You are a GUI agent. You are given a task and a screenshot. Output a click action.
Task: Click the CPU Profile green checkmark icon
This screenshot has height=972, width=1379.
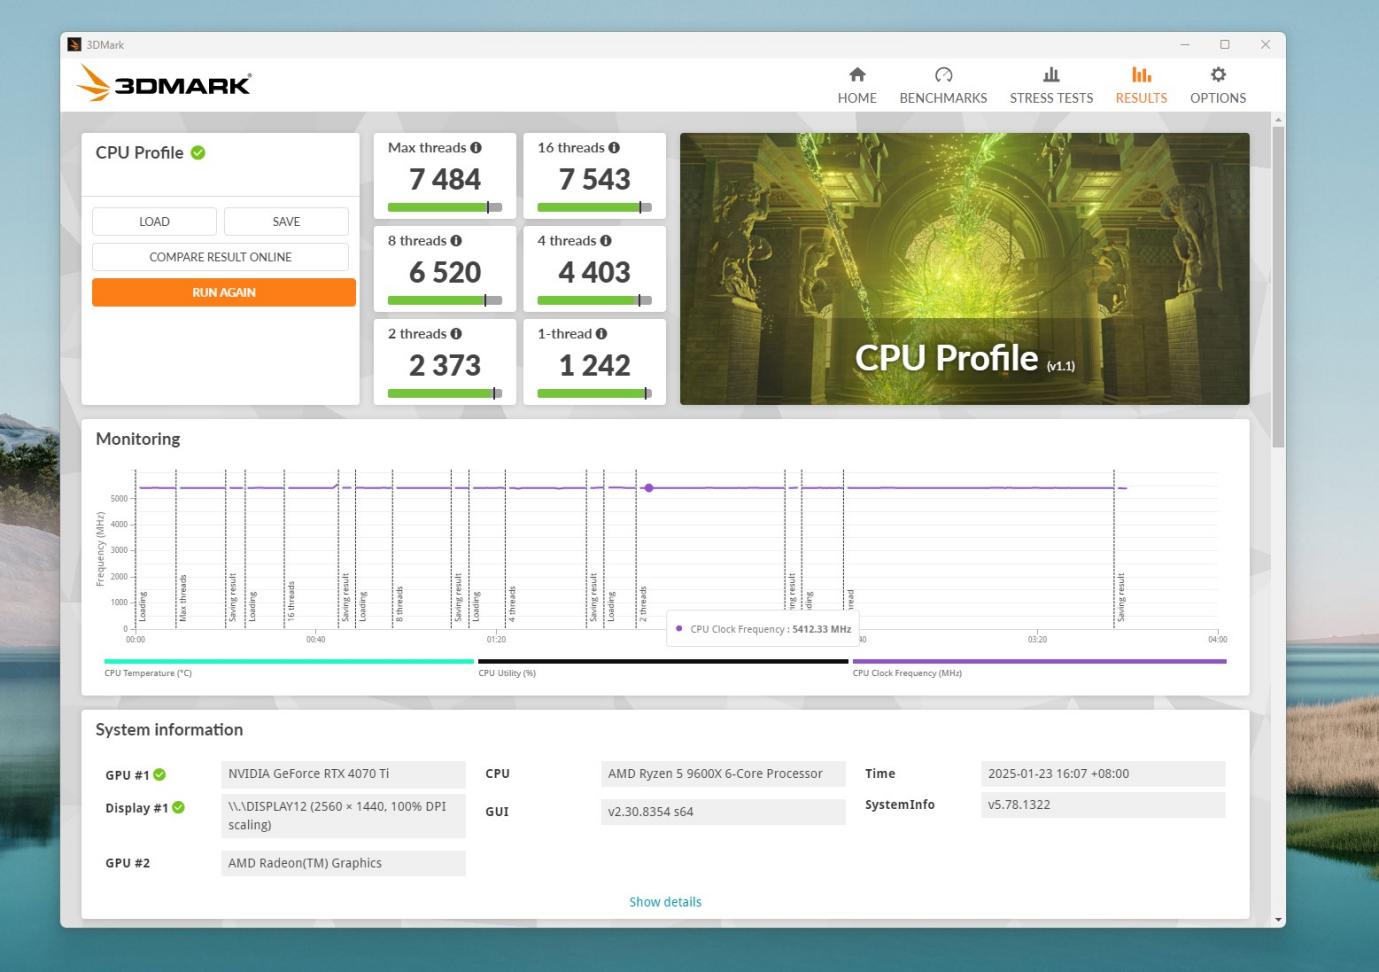point(198,153)
